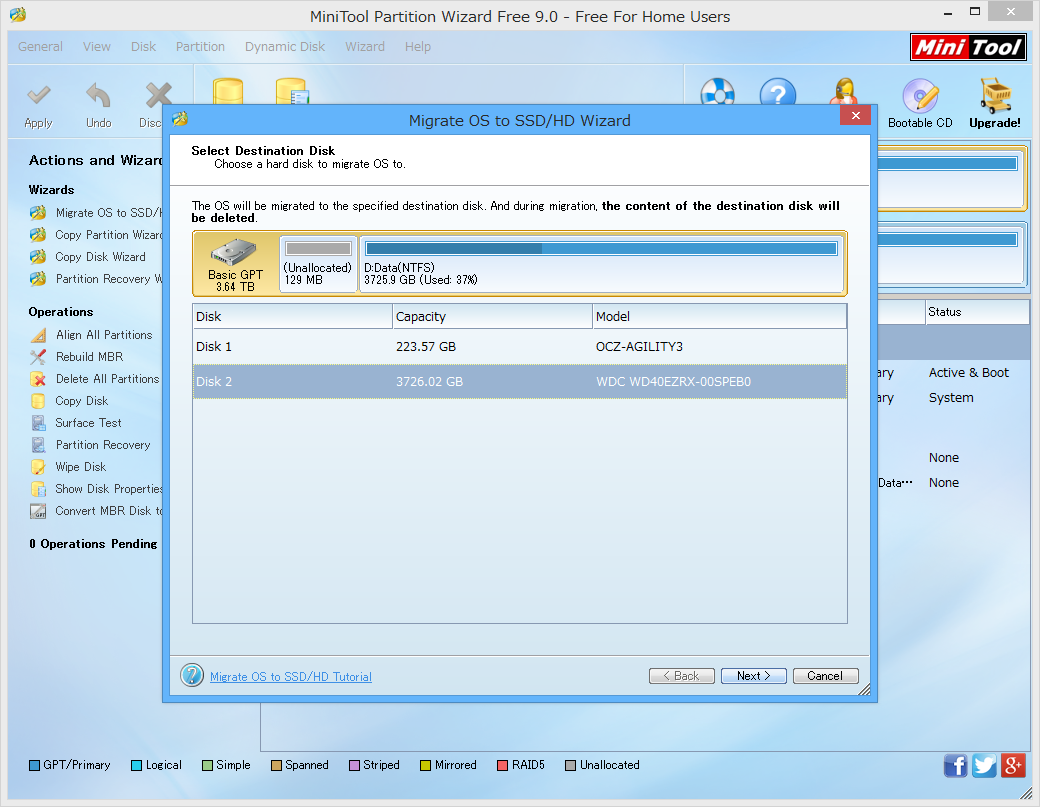Open the Bootable CD tool
This screenshot has height=807, width=1040.
click(920, 104)
